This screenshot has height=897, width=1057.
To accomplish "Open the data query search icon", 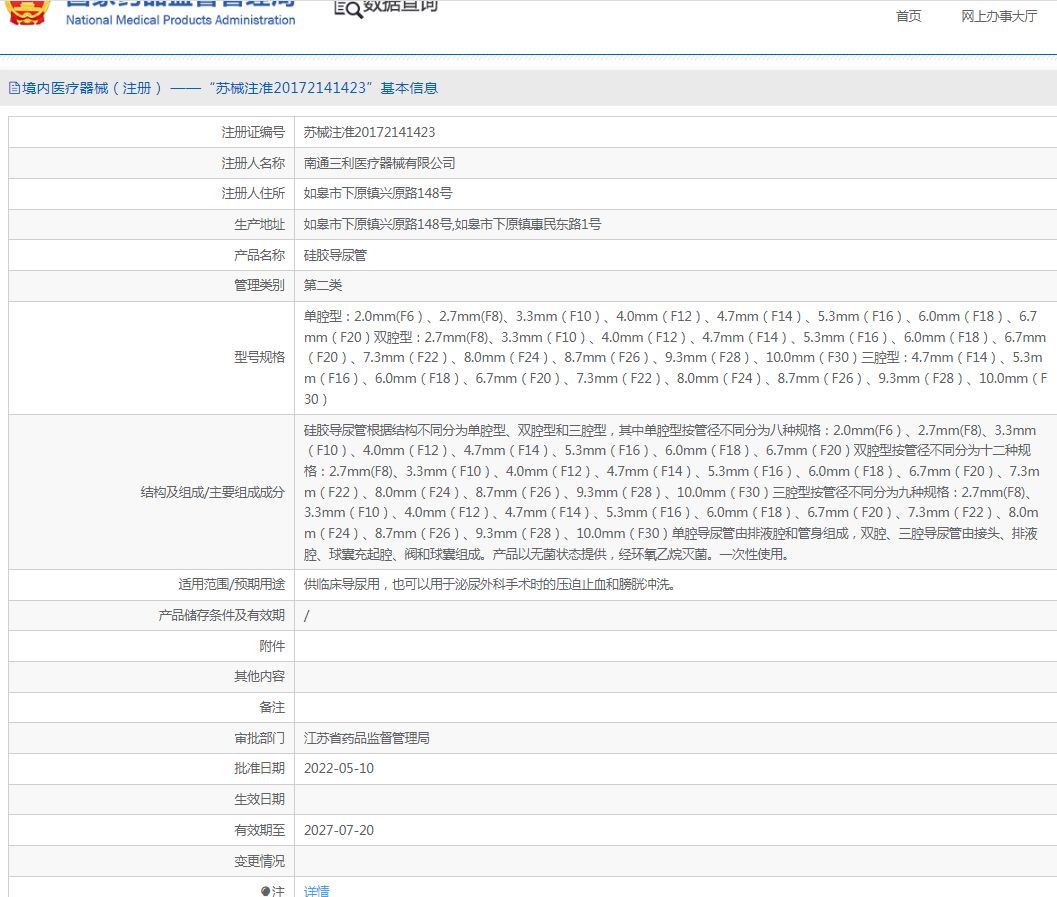I will coord(349,9).
